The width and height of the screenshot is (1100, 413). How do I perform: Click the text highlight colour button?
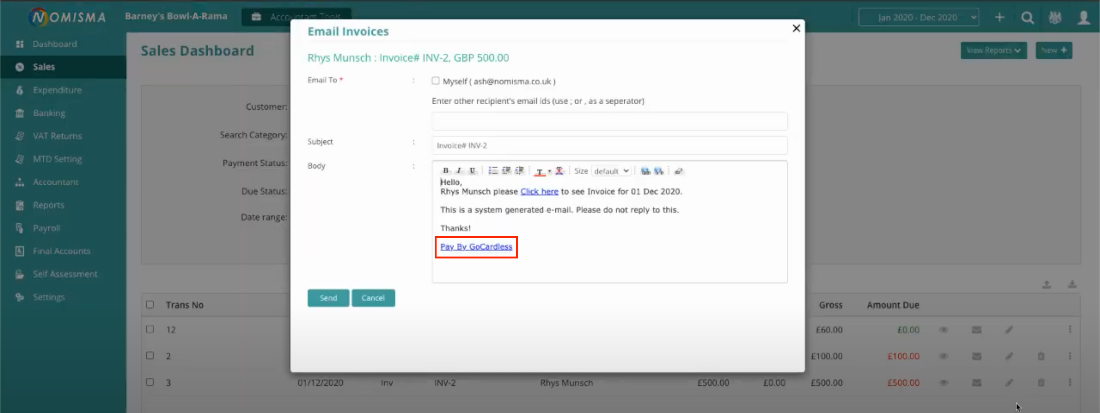[x=559, y=170]
